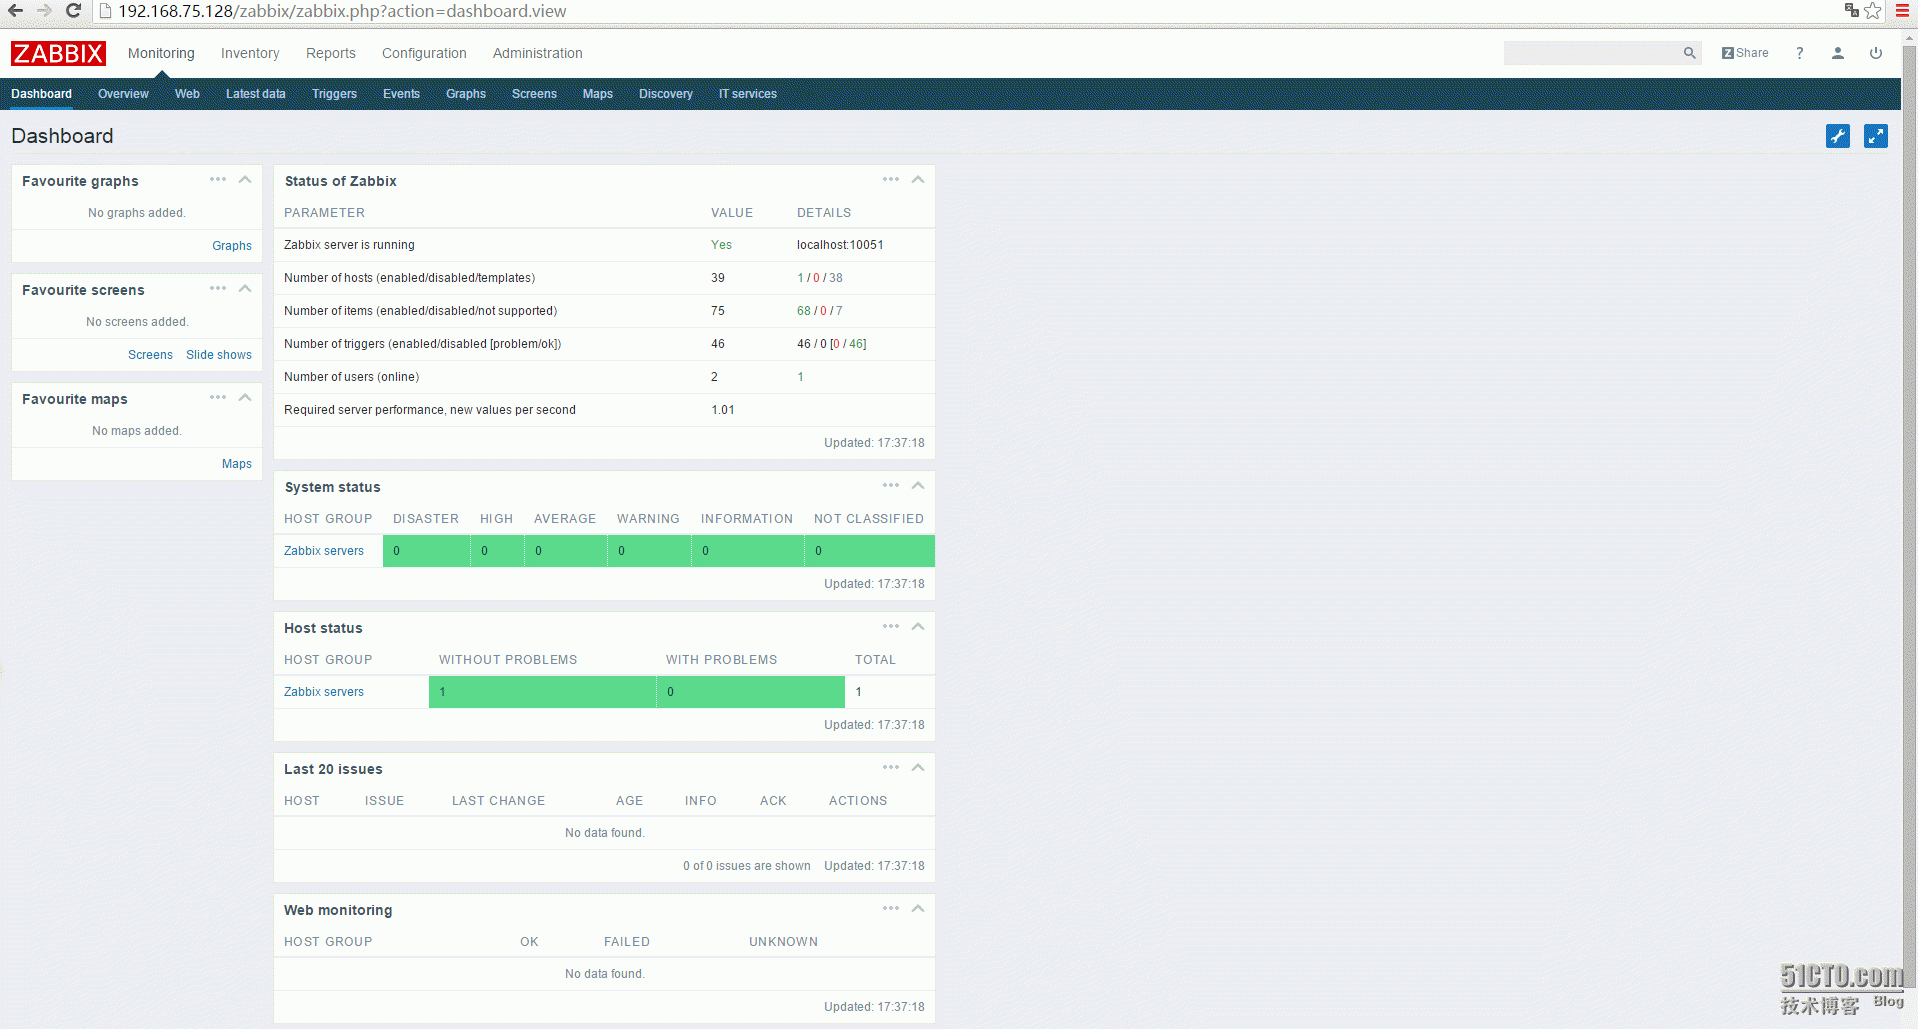Screen dimensions: 1918x1029
Task: Collapse the Status of Zabbix widget
Action: [918, 180]
